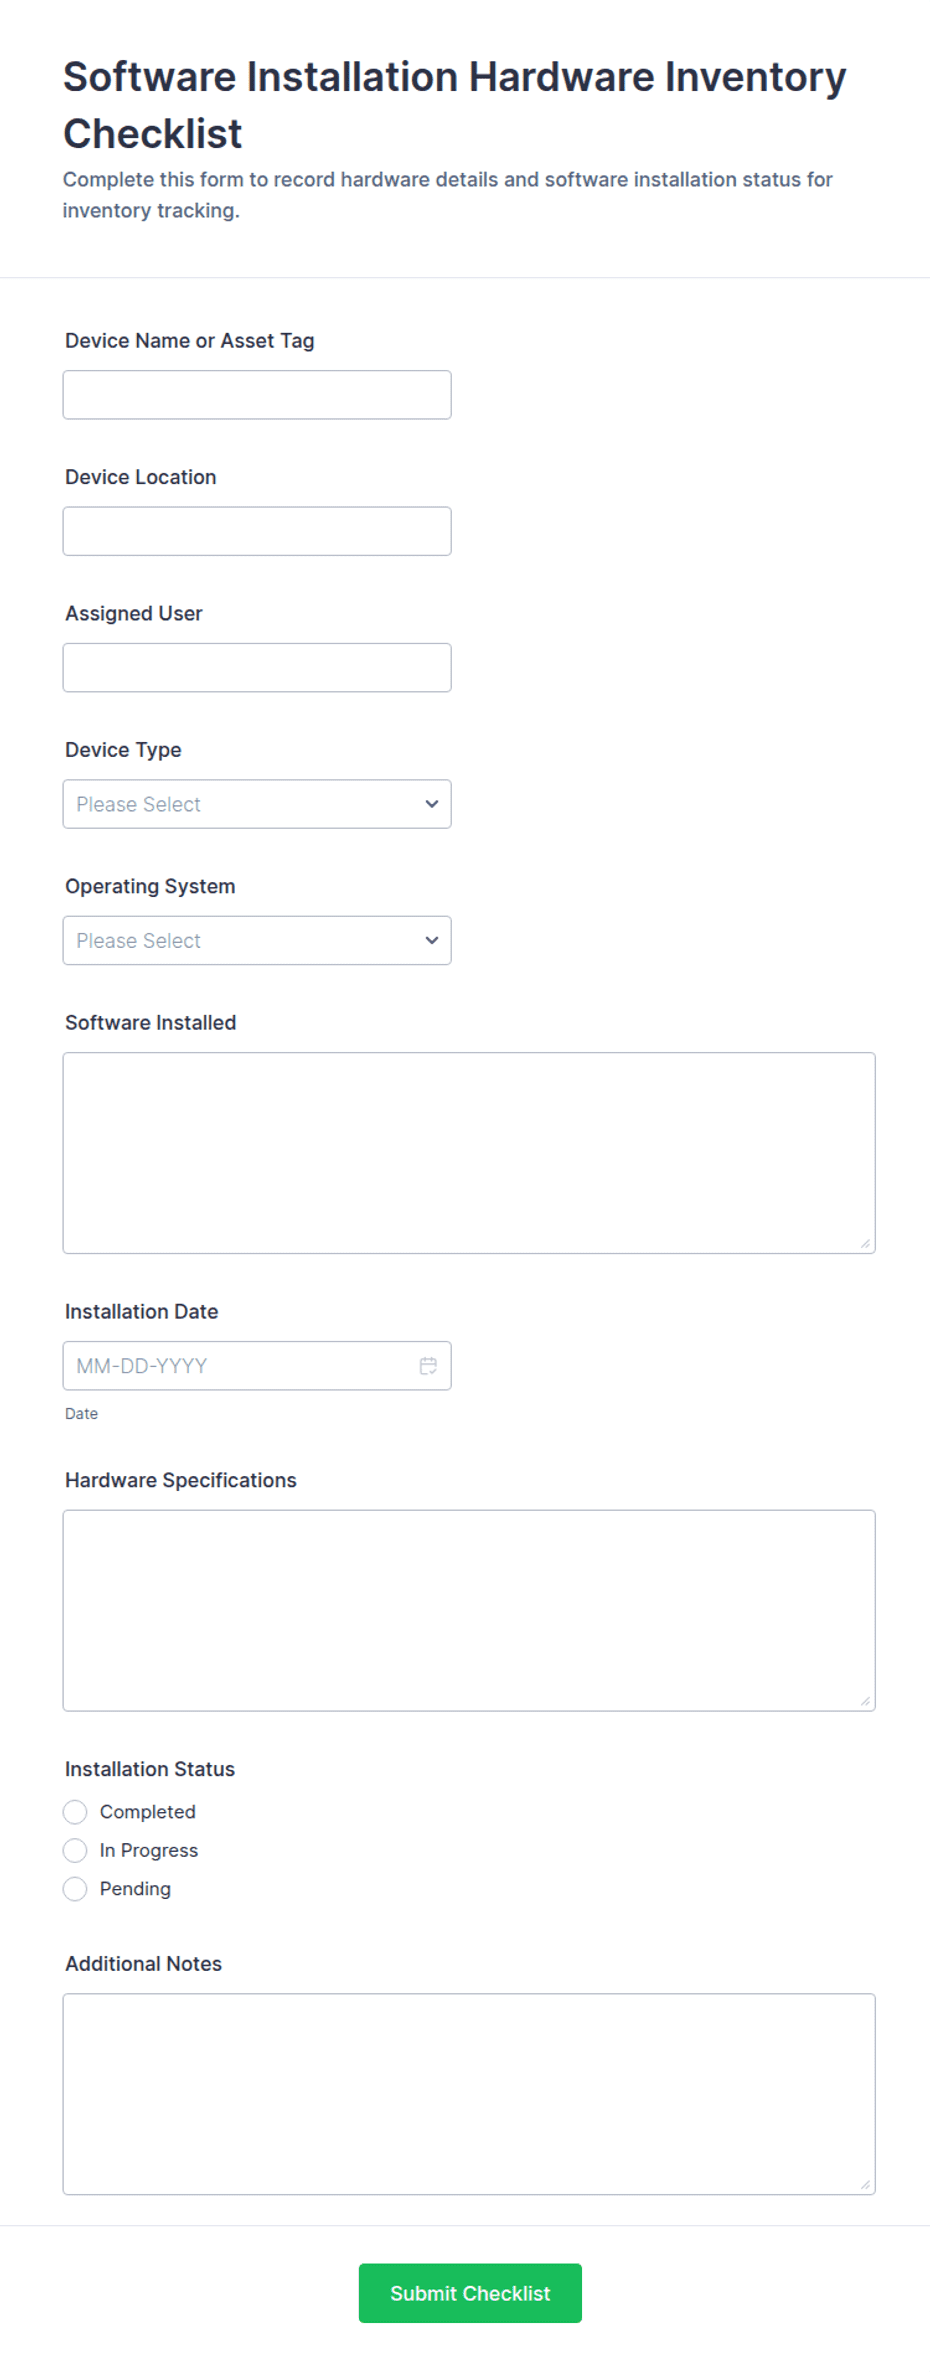Click into the Device Location field
Viewport: 930px width, 2372px height.
(x=257, y=531)
